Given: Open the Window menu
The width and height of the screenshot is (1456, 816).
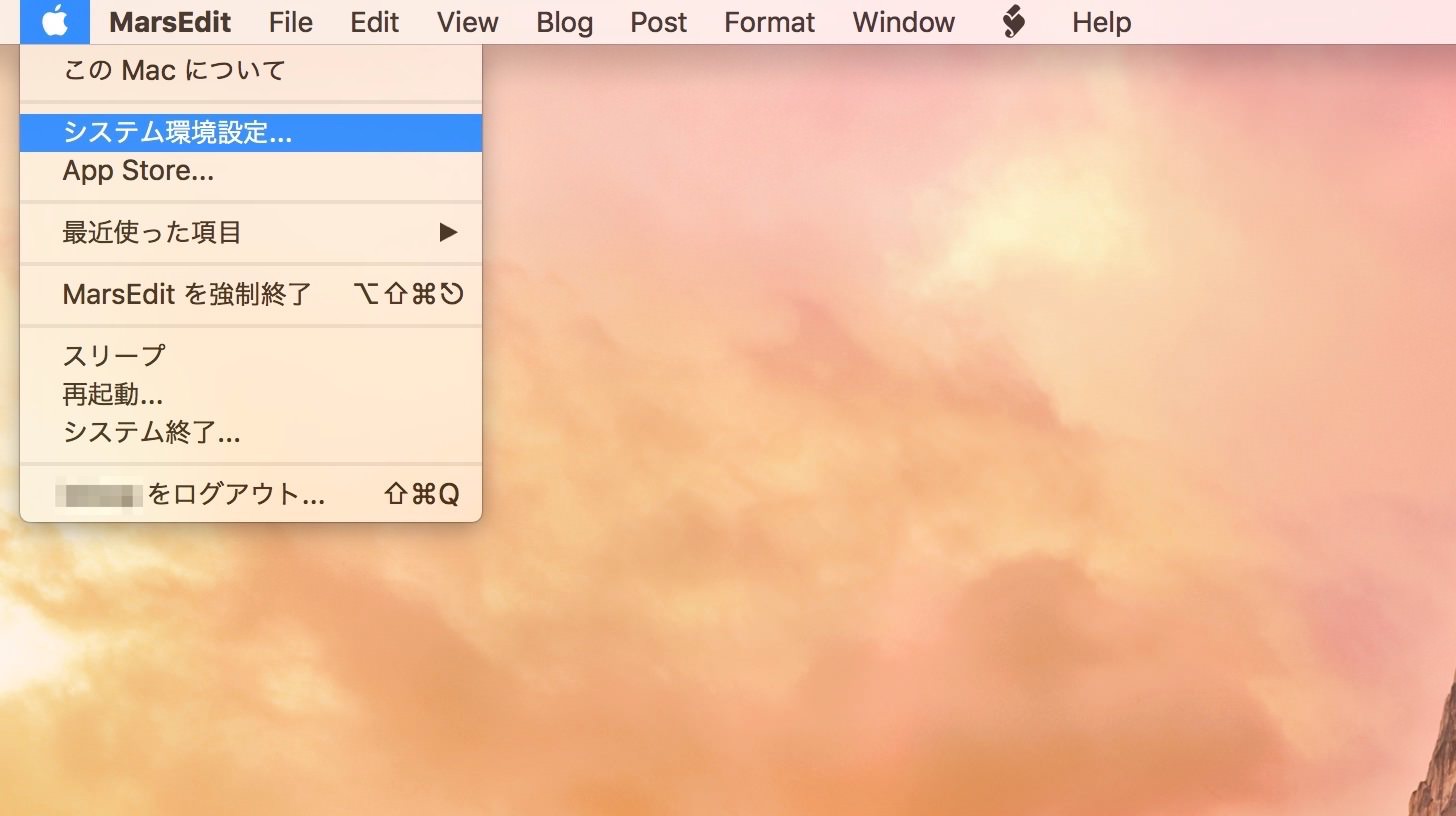Looking at the screenshot, I should (904, 22).
